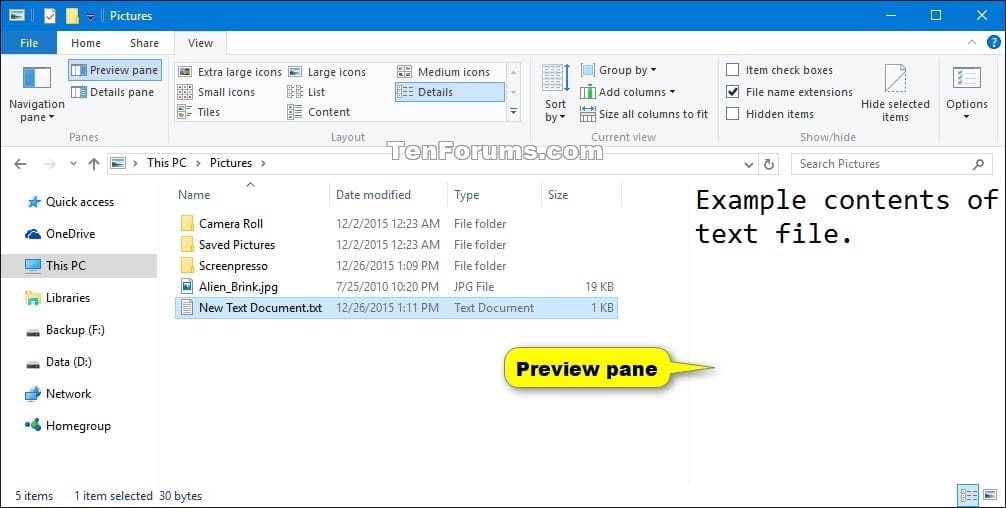Open the Options dropdown

(x=966, y=94)
